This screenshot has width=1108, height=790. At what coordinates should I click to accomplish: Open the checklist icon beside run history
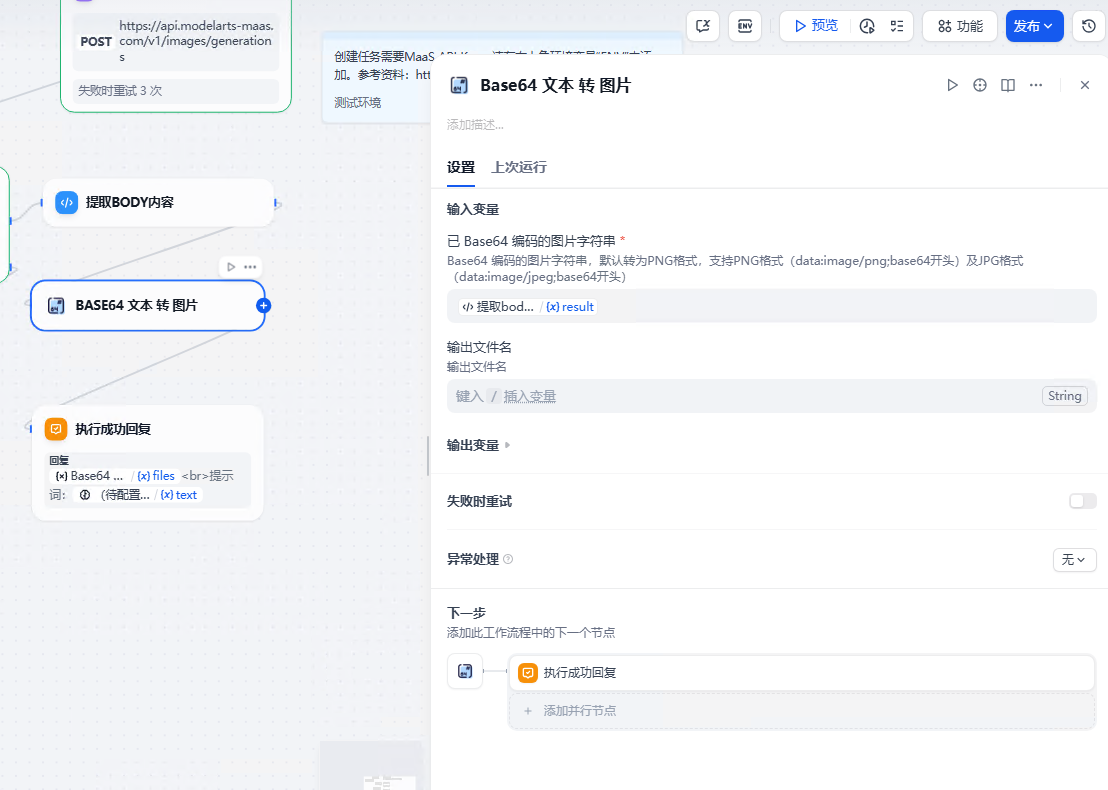click(895, 26)
